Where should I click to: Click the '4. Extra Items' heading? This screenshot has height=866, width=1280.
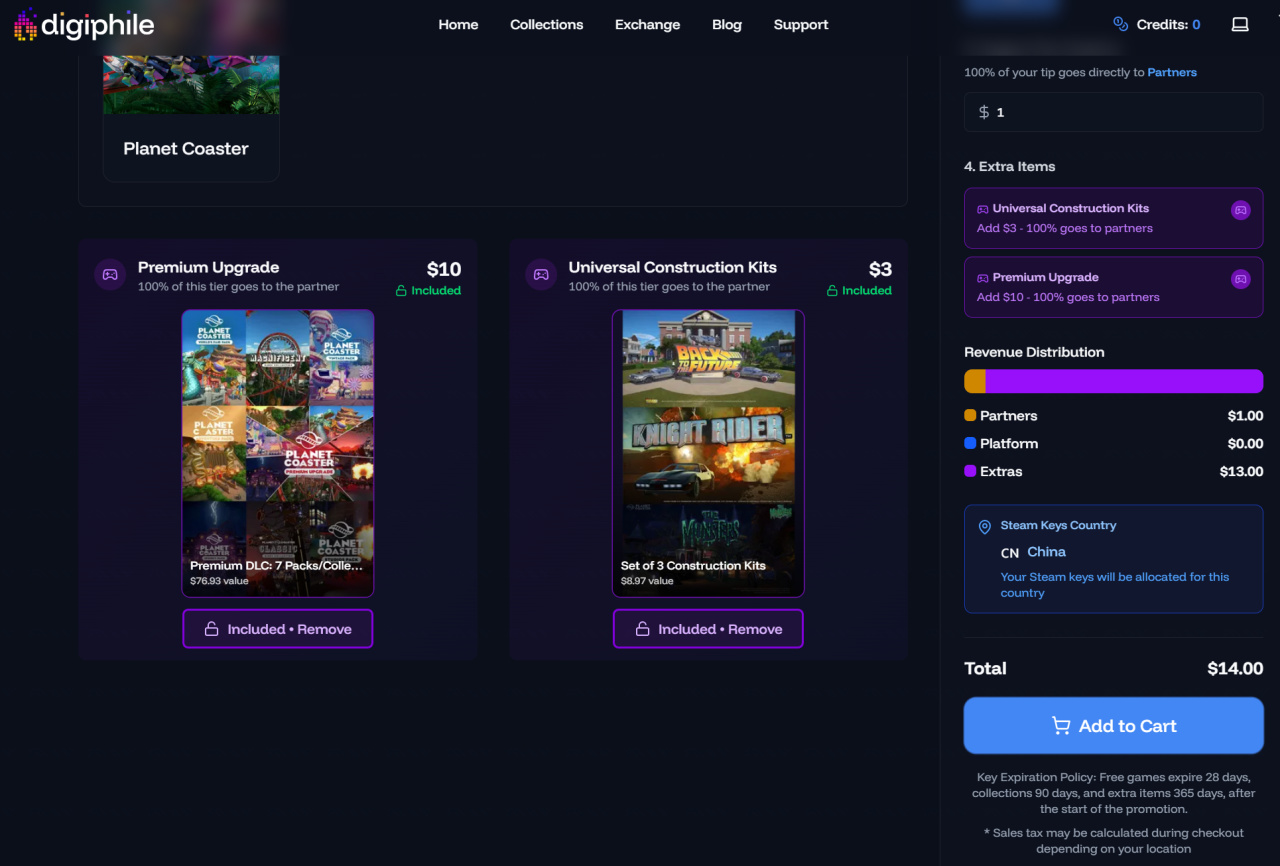(1009, 167)
